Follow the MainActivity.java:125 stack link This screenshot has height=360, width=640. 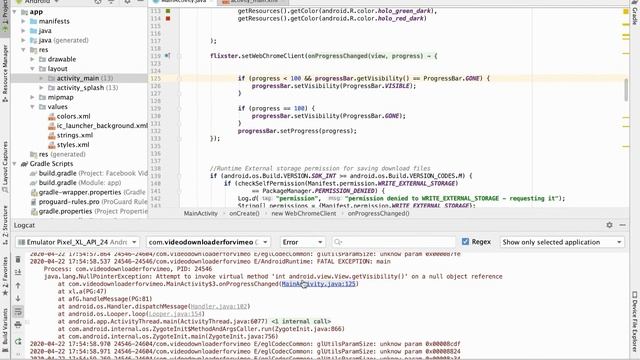318,284
